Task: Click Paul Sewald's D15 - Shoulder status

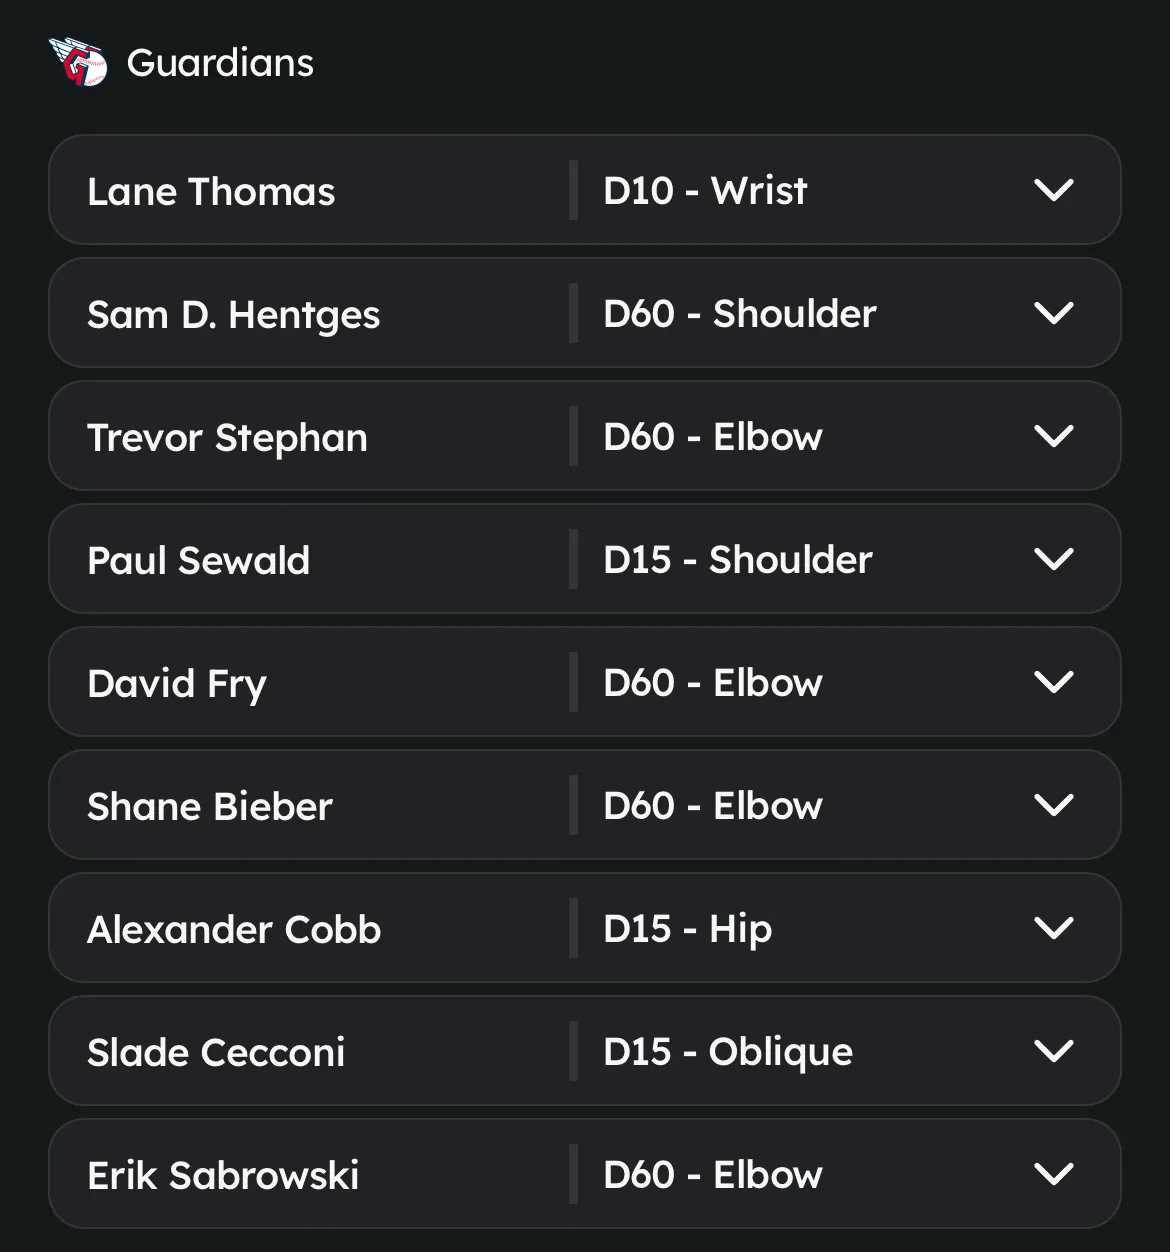Action: pyautogui.click(x=738, y=560)
